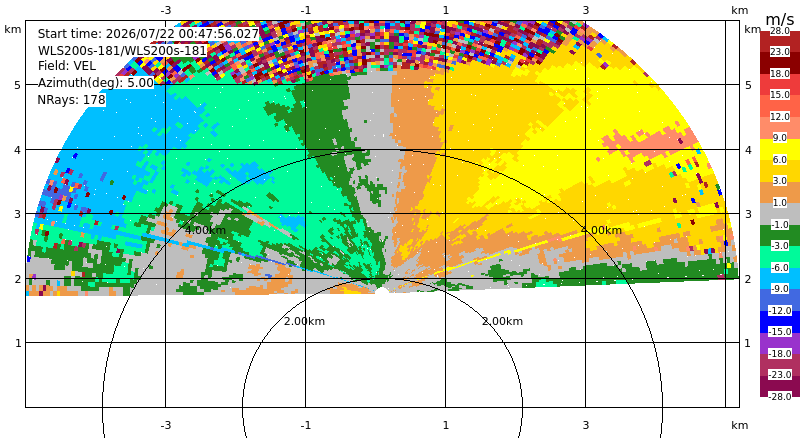Click the right 4.00km range ring label

click(x=602, y=230)
